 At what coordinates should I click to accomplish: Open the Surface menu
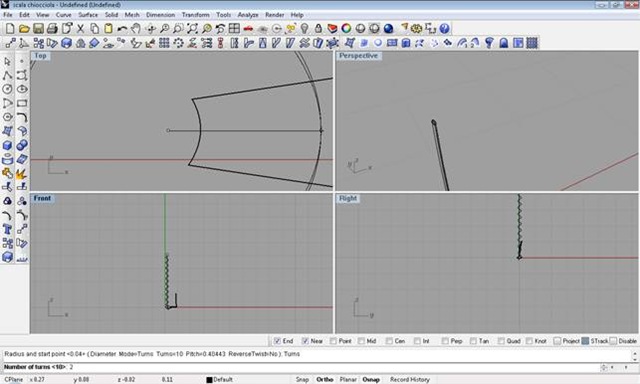[88, 15]
